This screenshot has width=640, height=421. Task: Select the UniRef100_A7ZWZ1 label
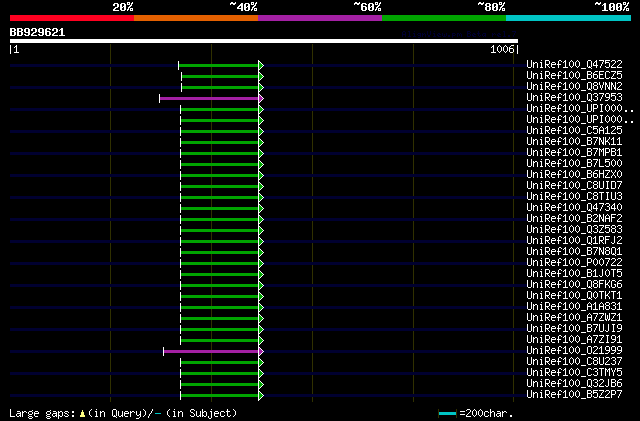coord(574,318)
